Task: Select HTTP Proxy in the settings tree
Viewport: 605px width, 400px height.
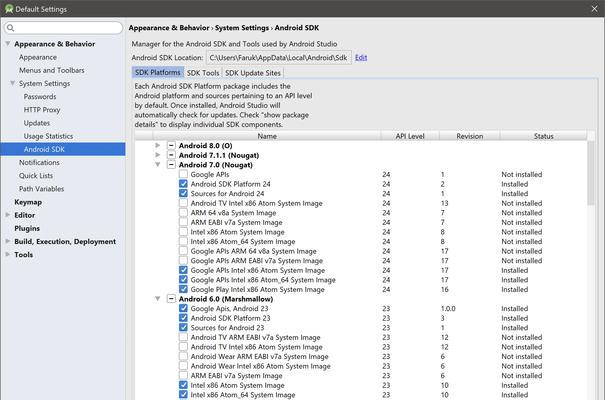Action: click(x=42, y=110)
